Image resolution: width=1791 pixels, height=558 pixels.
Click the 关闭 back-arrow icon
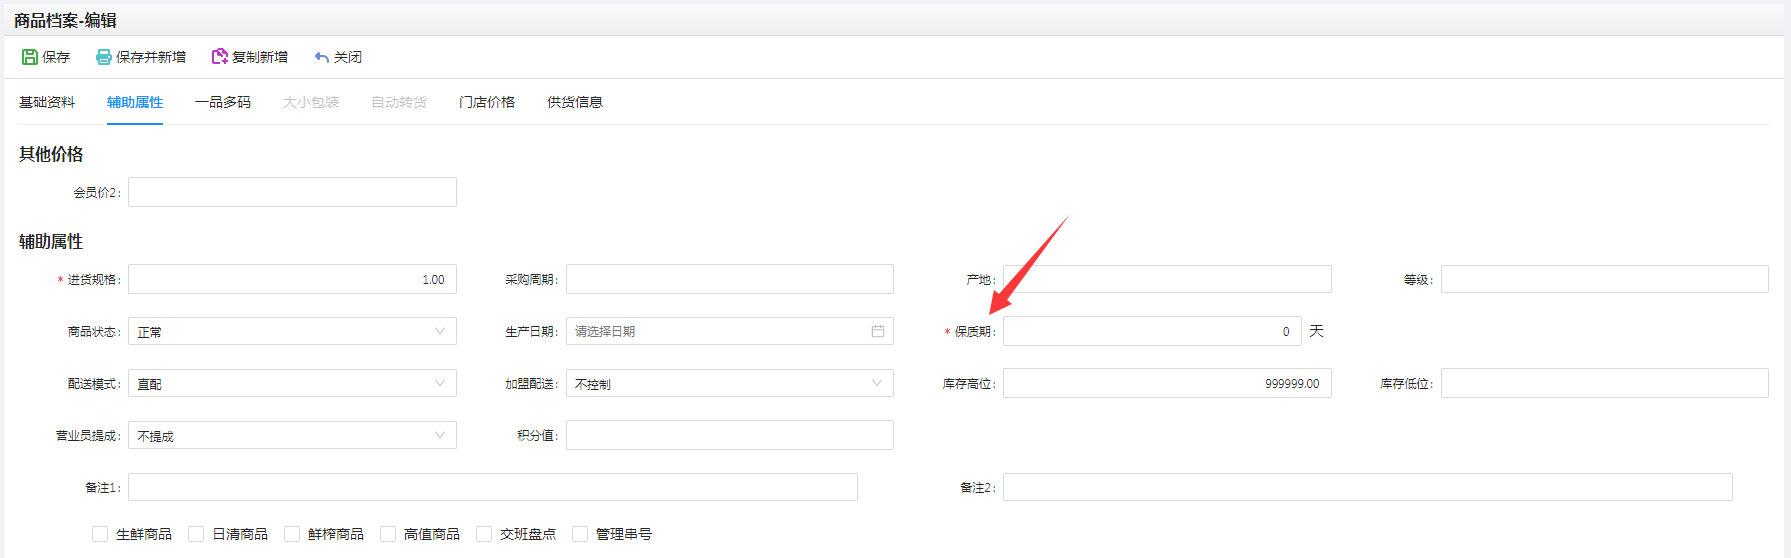(x=322, y=57)
